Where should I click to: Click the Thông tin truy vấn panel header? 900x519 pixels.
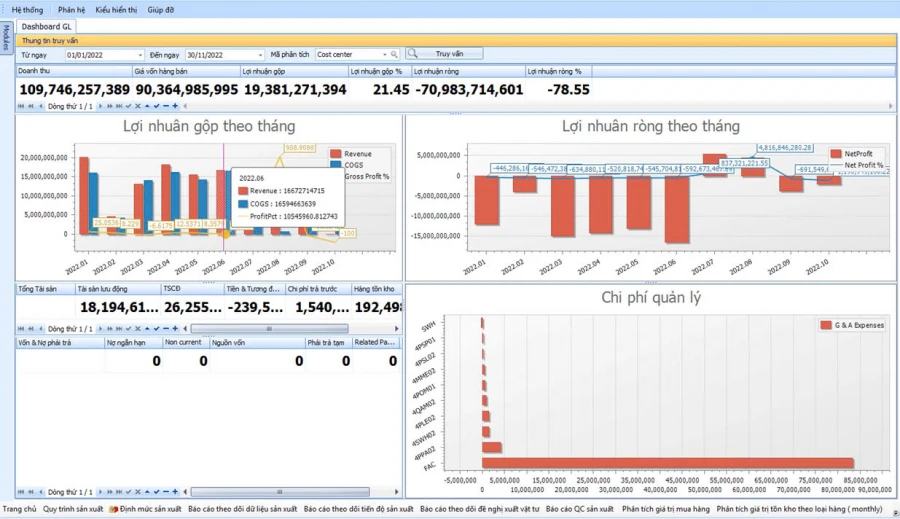[x=456, y=41]
